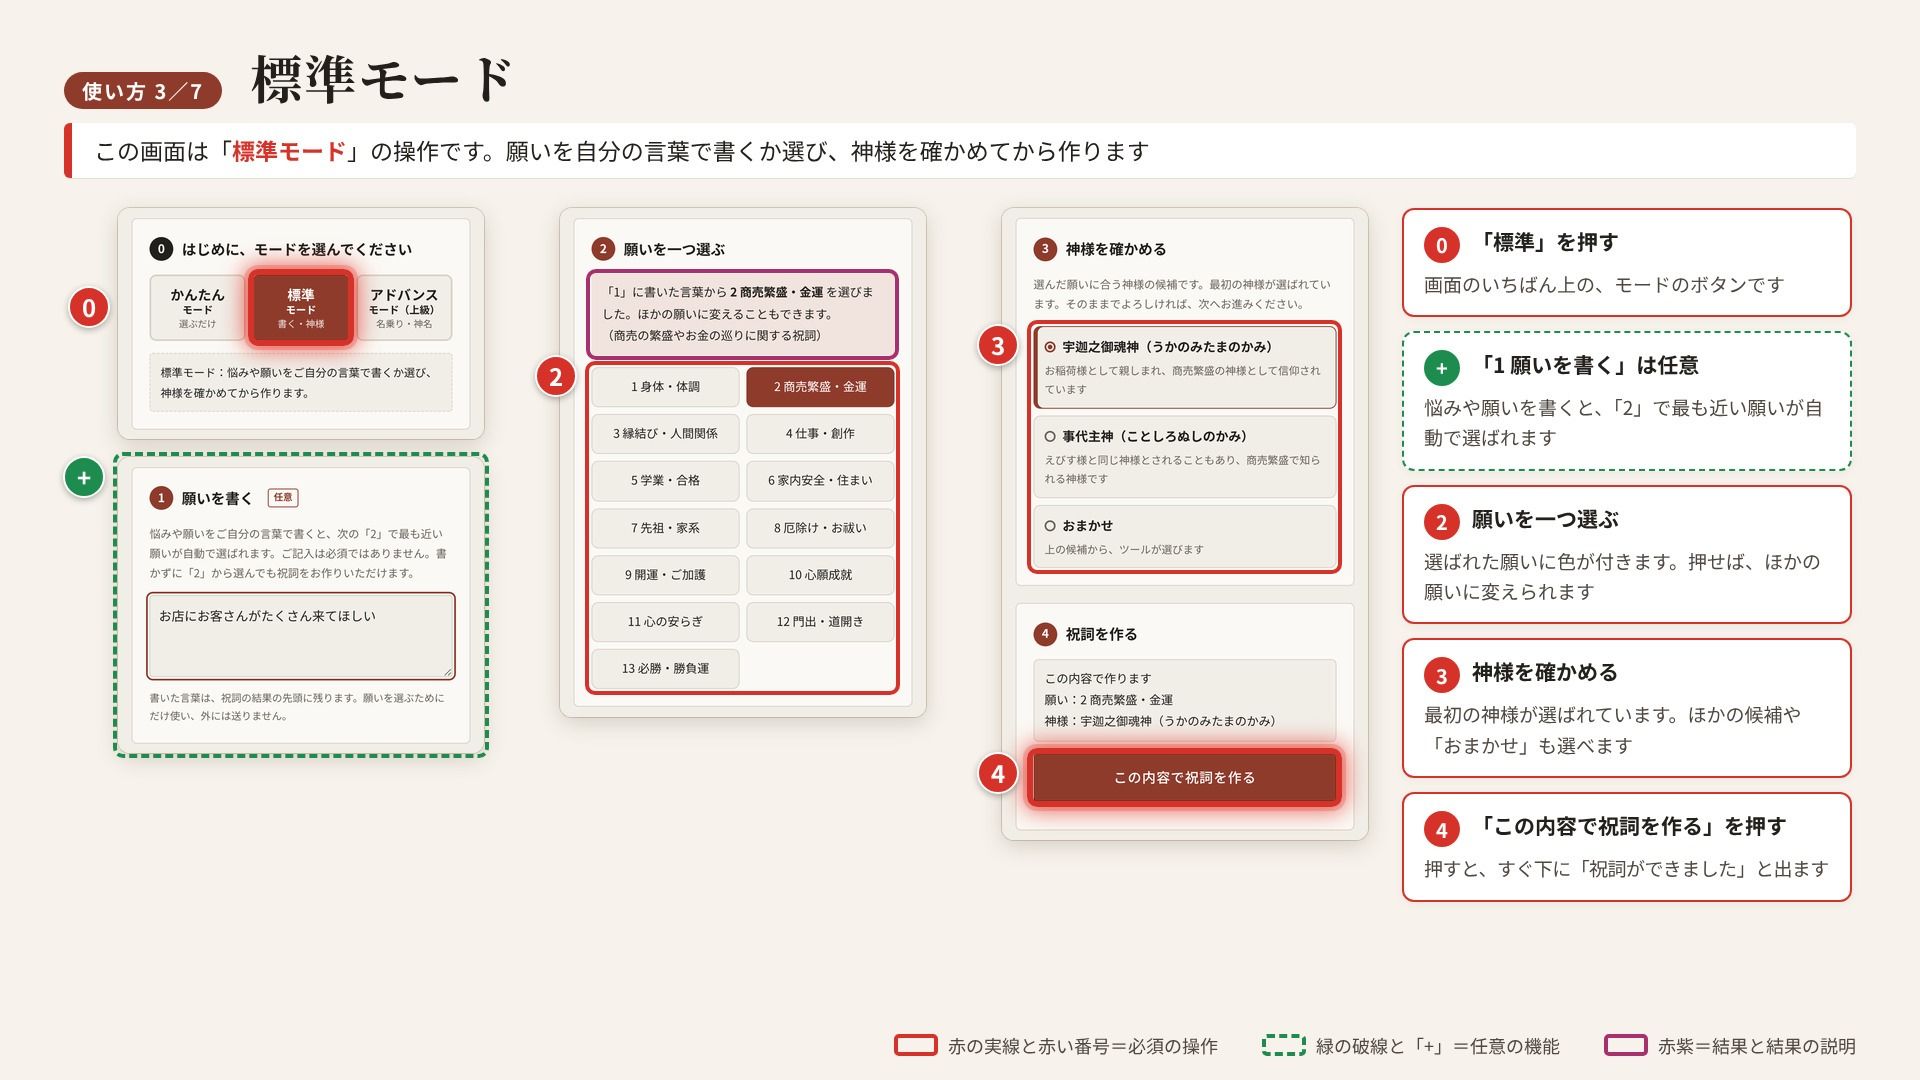Image resolution: width=1920 pixels, height=1080 pixels.
Task: Click the red legend swatch for 必須の操作
Action: (915, 1045)
